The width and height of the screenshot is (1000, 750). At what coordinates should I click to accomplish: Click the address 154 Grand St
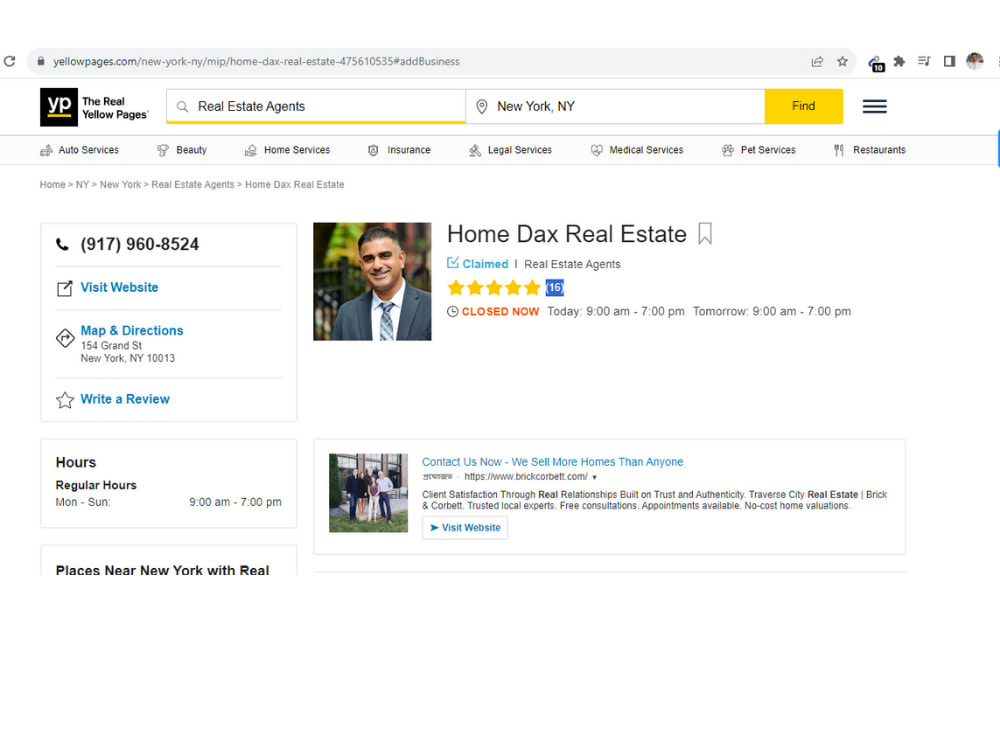(x=112, y=346)
